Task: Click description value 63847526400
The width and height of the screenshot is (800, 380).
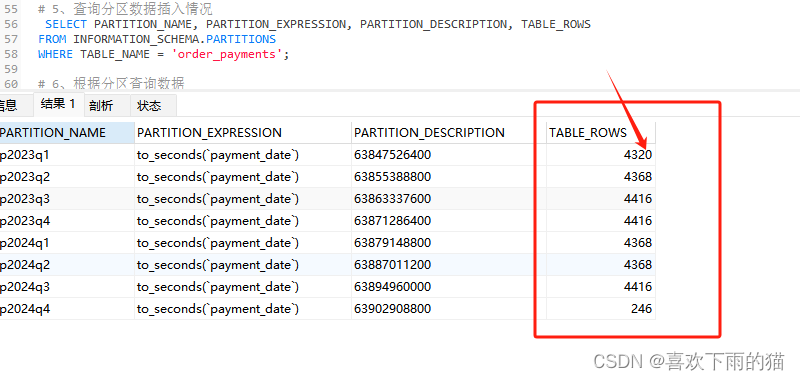Action: (392, 155)
